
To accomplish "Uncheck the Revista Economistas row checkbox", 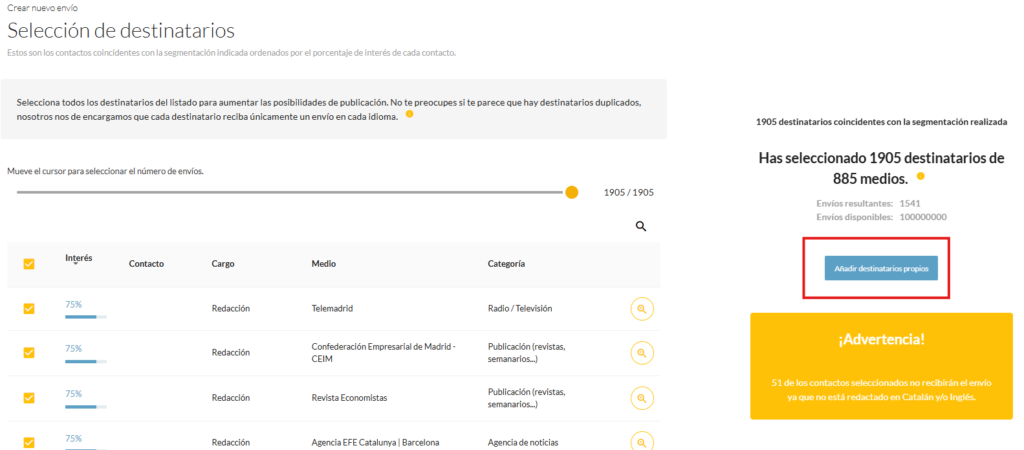I will (x=29, y=397).
